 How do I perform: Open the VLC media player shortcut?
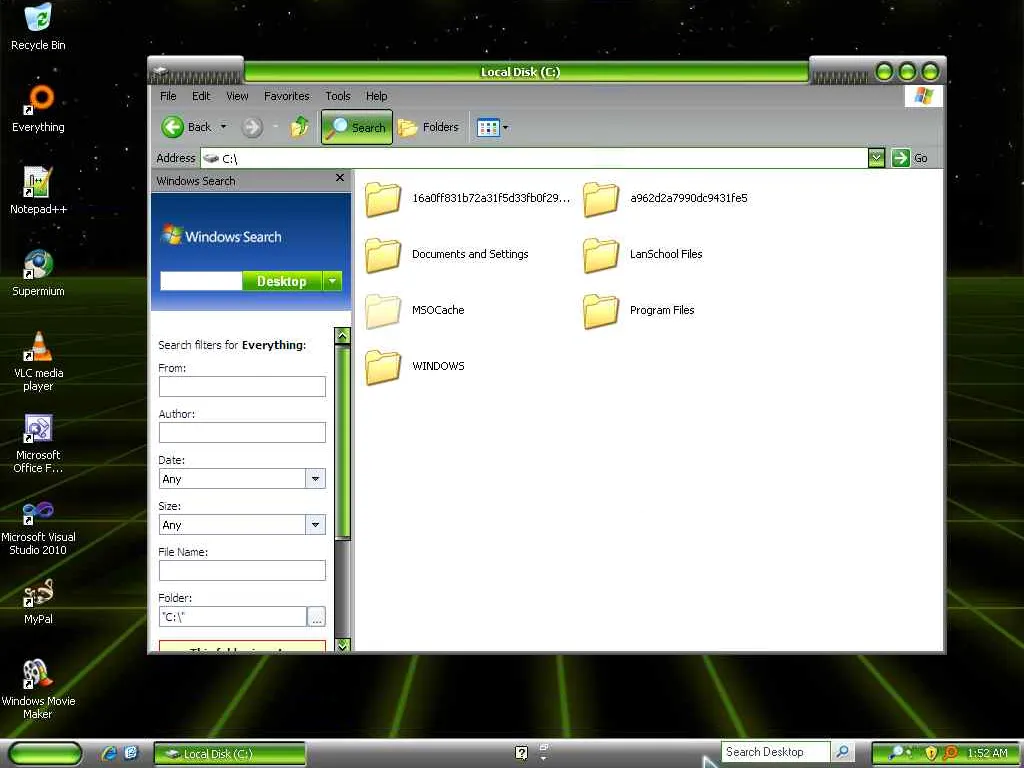click(x=38, y=361)
